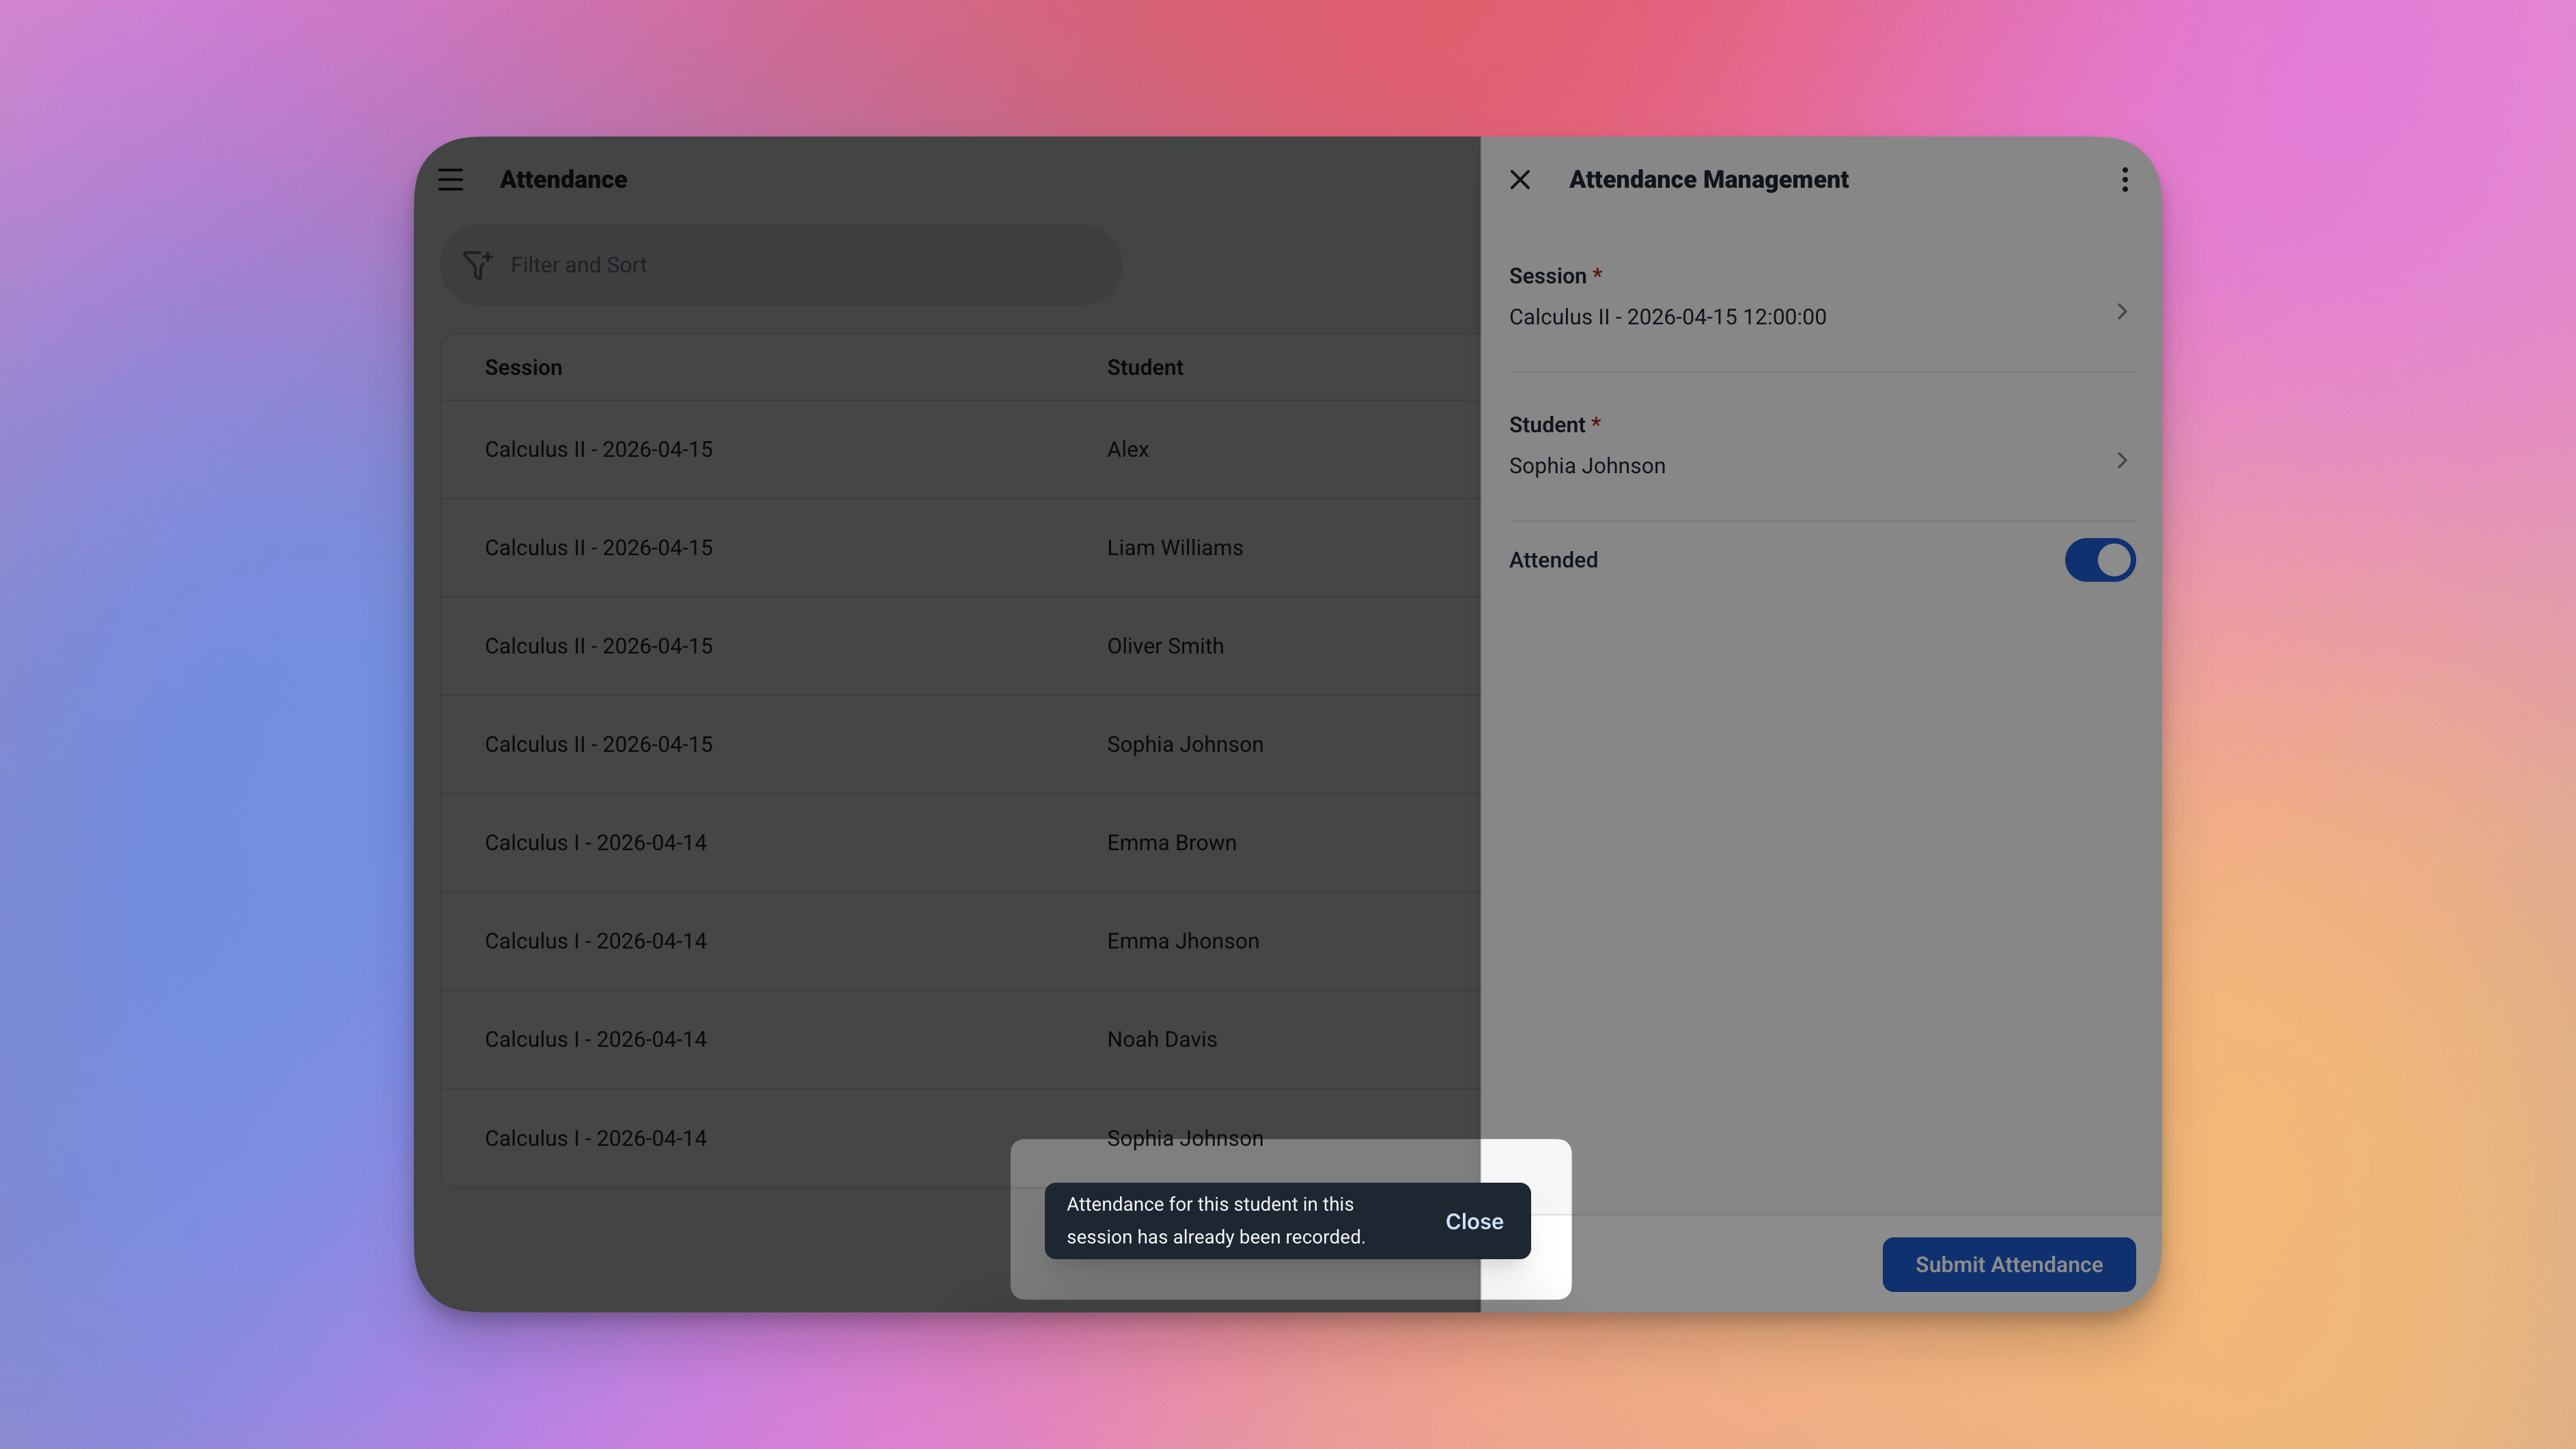Click the Submit Attendance button
The image size is (2576, 1449).
[x=2008, y=1264]
